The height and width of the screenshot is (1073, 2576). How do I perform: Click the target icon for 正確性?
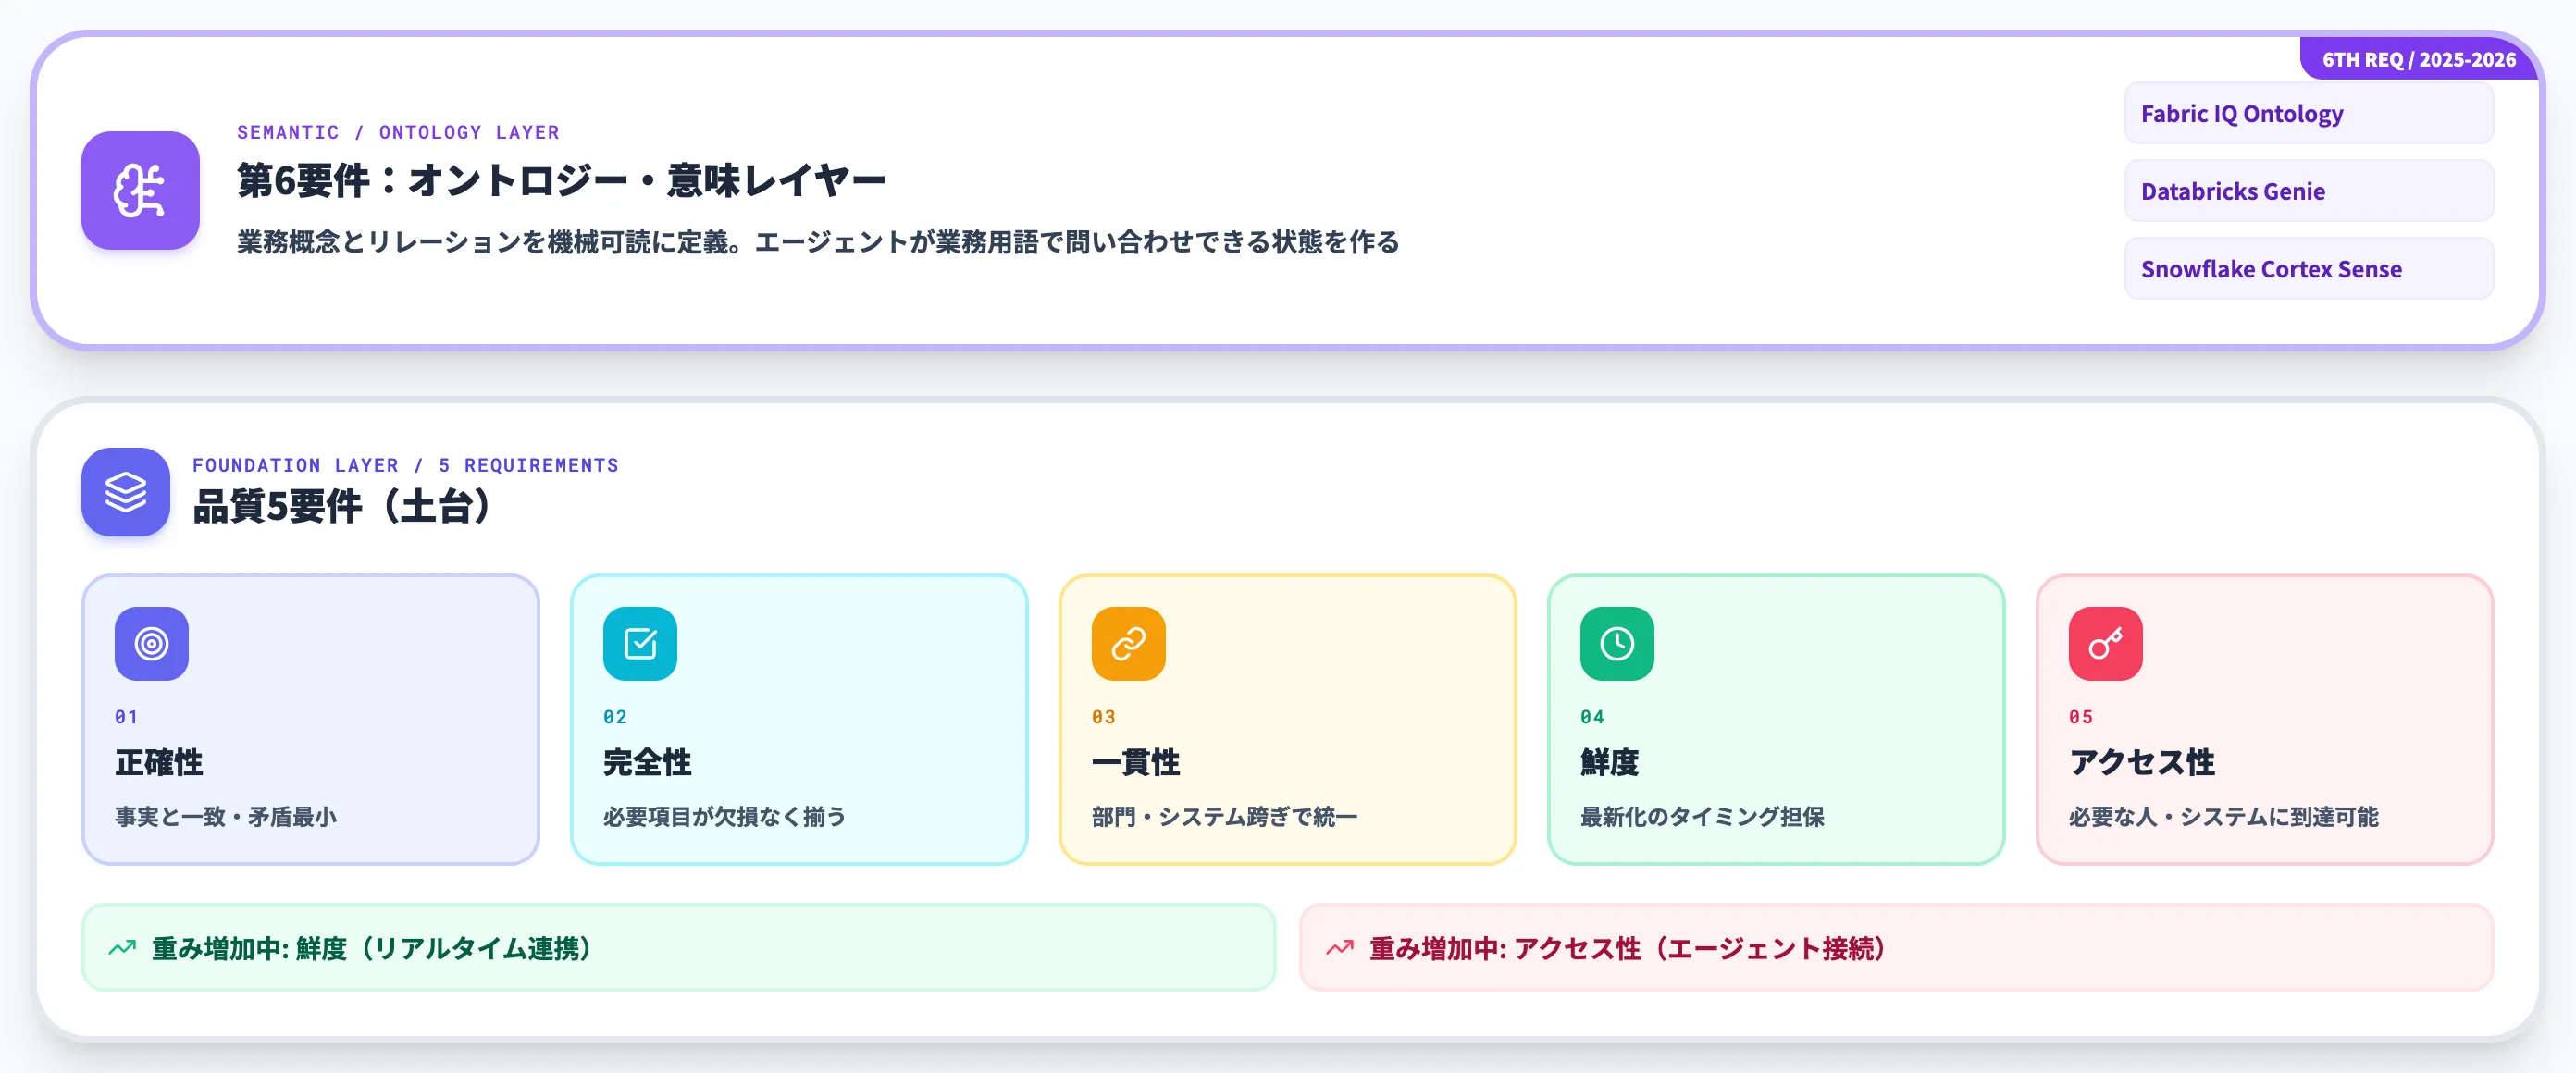point(151,643)
